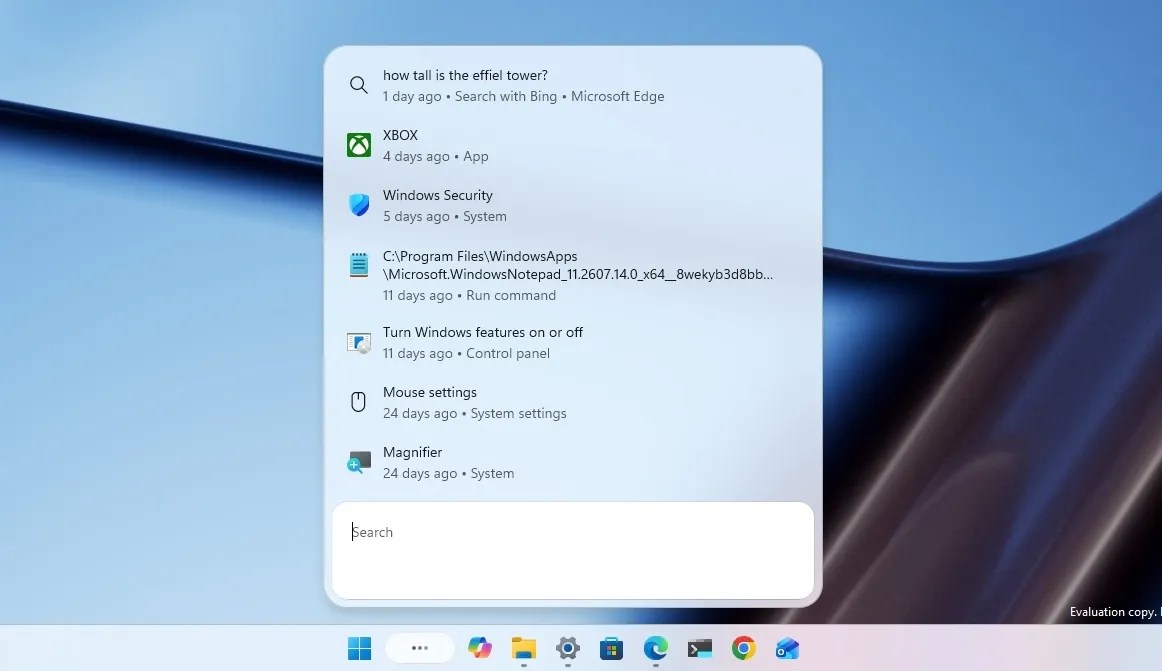This screenshot has height=671, width=1162.
Task: Click '5 days ago • System' subtitle
Action: point(445,216)
